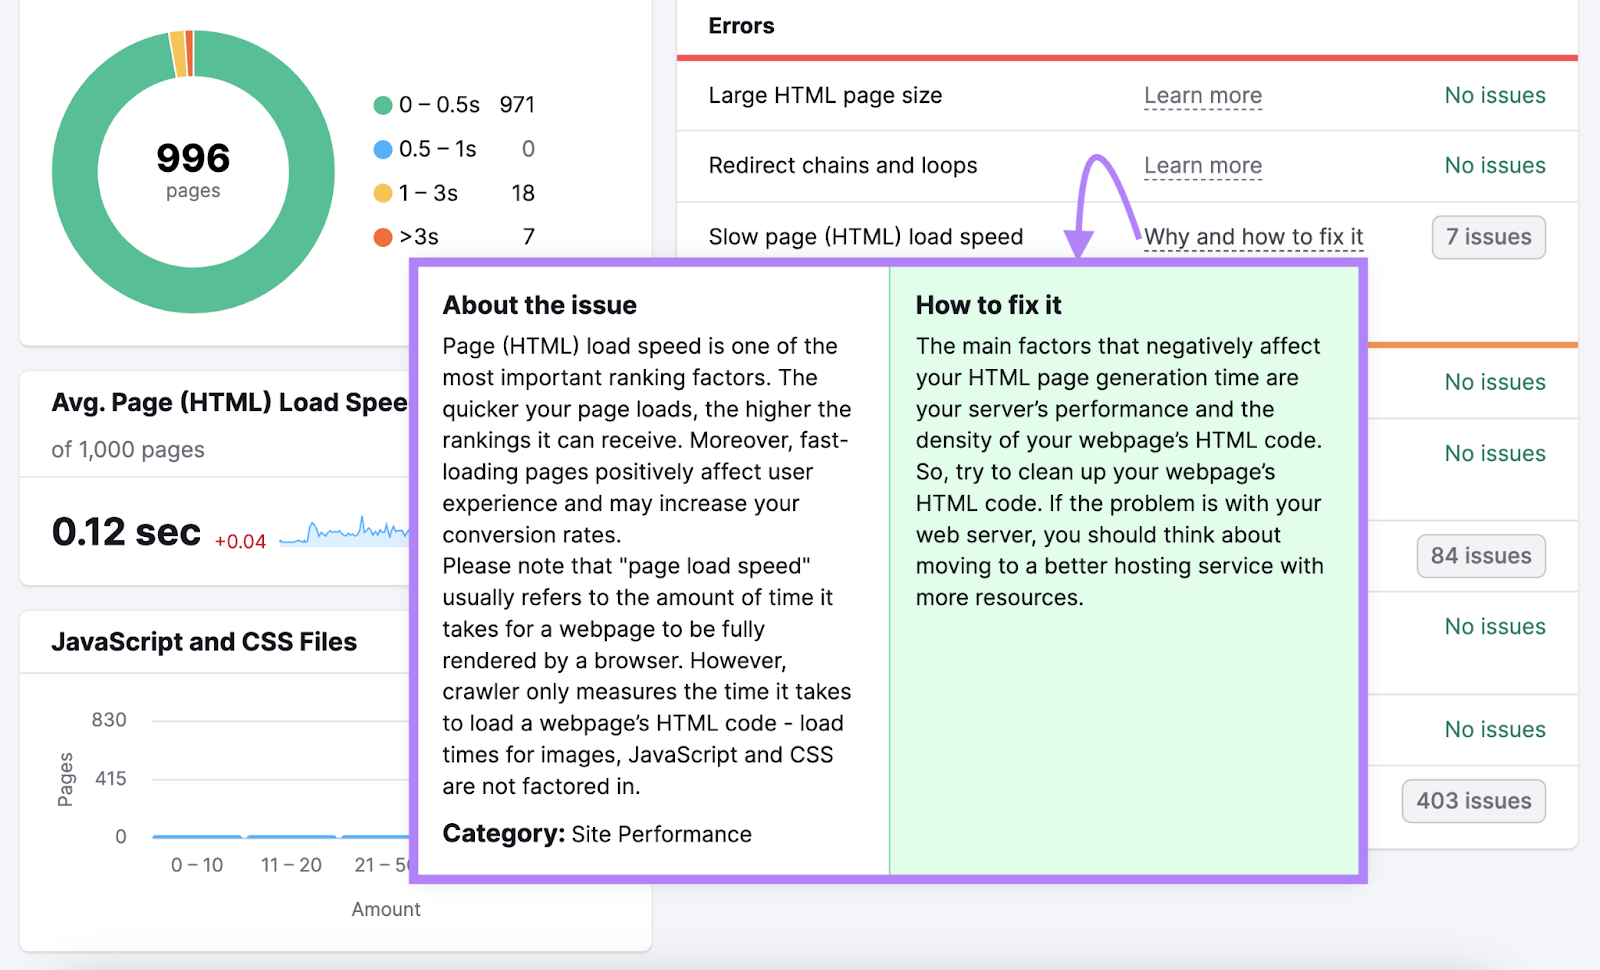Click the Redirect chains and loops label
The image size is (1600, 970).
click(x=843, y=166)
